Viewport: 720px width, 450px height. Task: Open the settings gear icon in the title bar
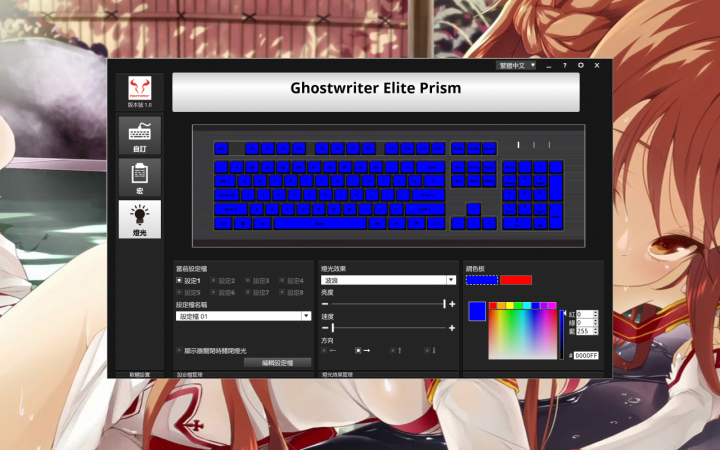[580, 65]
